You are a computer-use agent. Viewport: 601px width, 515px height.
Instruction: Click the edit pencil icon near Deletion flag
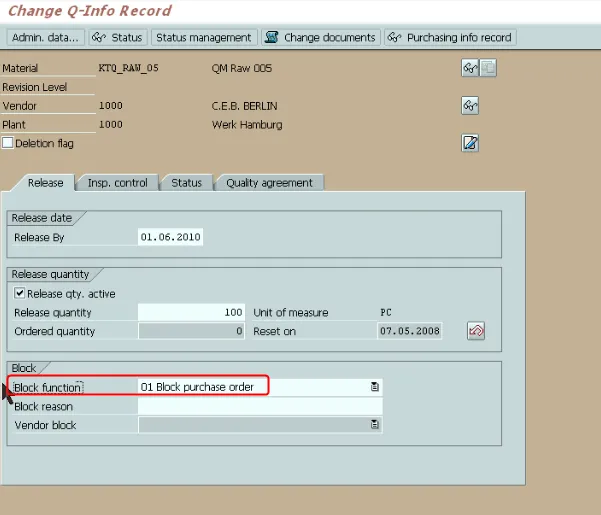tap(470, 143)
